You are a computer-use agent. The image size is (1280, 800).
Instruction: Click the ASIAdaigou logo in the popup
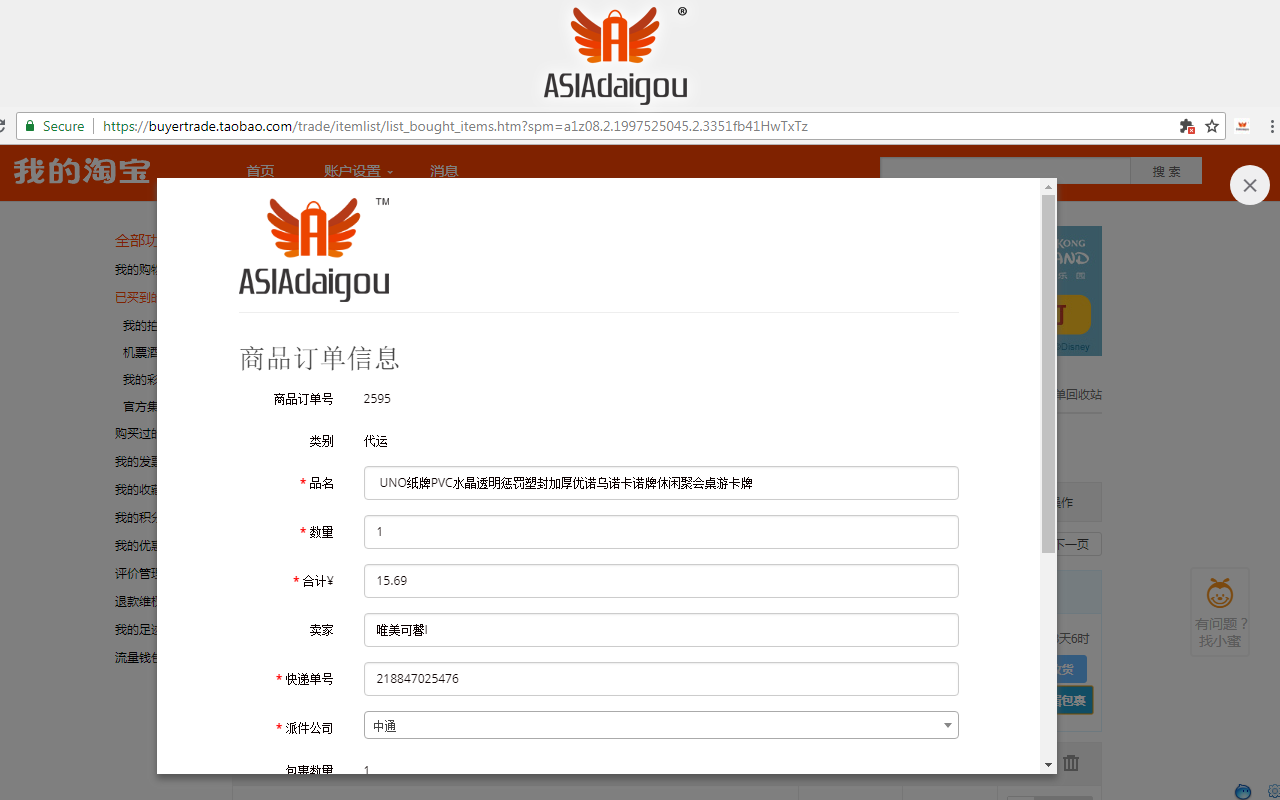[x=314, y=250]
